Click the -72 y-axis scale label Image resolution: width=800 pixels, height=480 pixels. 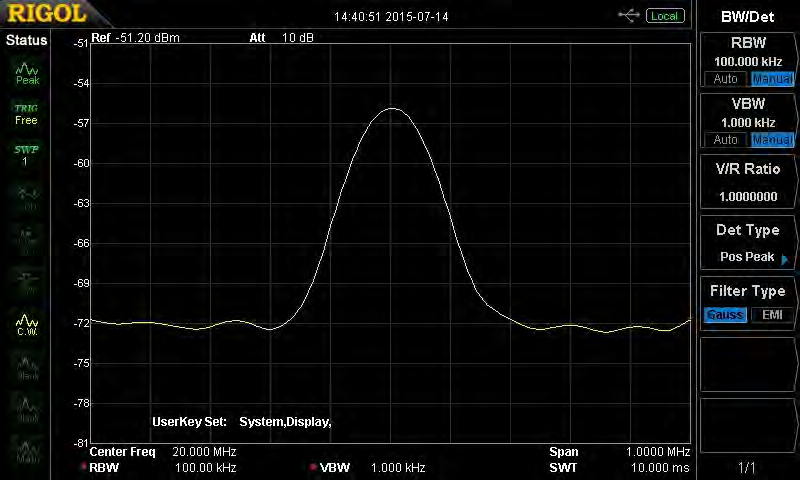81,323
